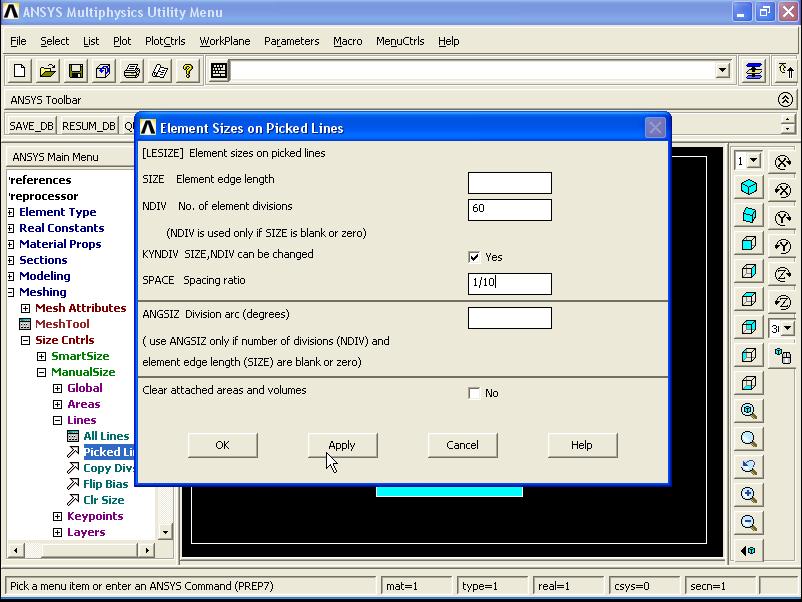Click the NDIV divisions input field

pyautogui.click(x=510, y=210)
